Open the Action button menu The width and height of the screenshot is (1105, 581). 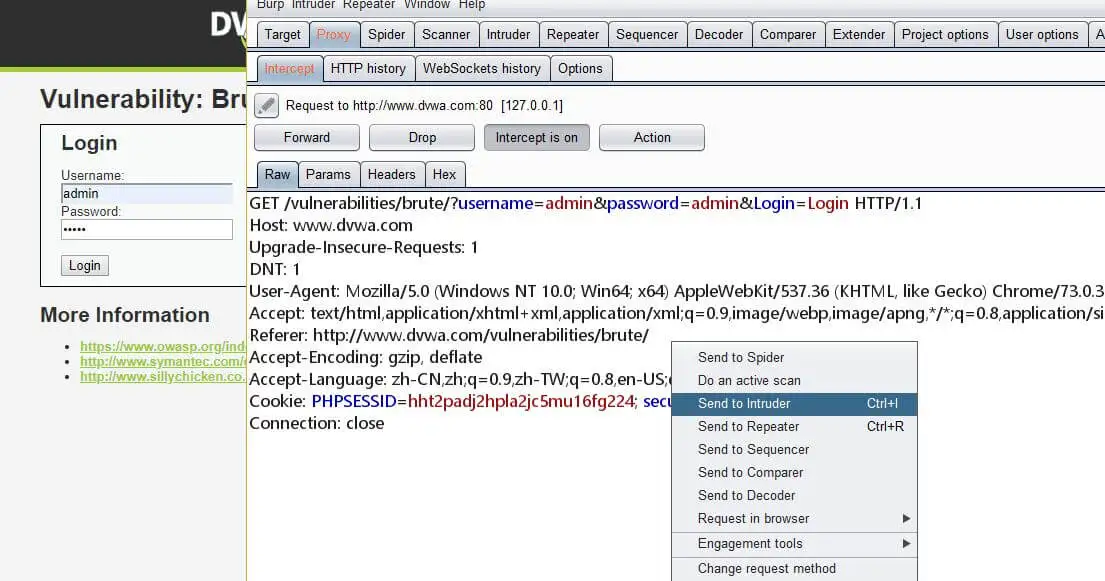click(x=652, y=137)
